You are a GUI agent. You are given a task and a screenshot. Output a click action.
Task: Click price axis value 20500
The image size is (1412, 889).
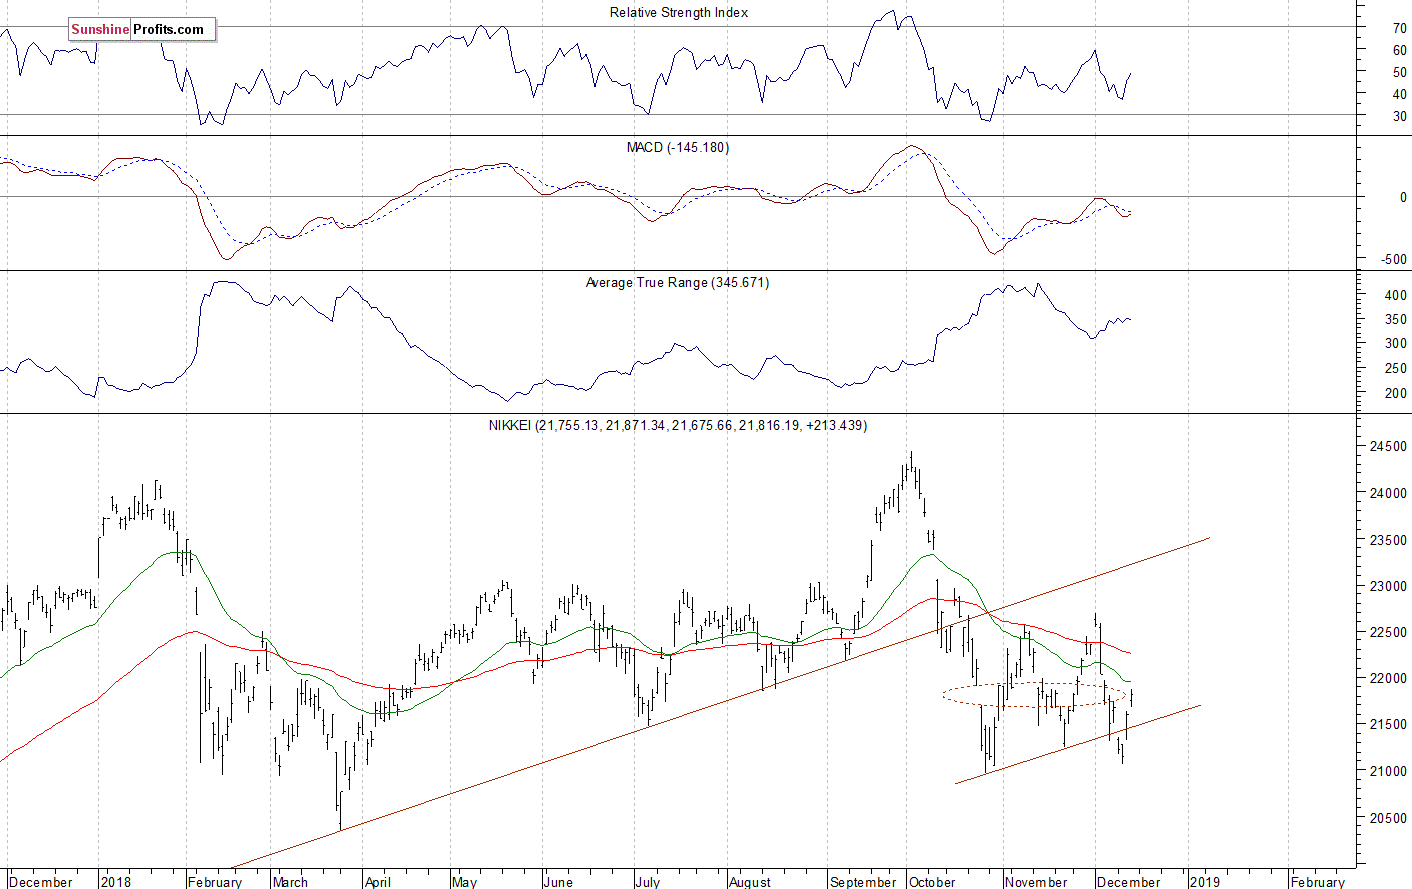pyautogui.click(x=1388, y=819)
